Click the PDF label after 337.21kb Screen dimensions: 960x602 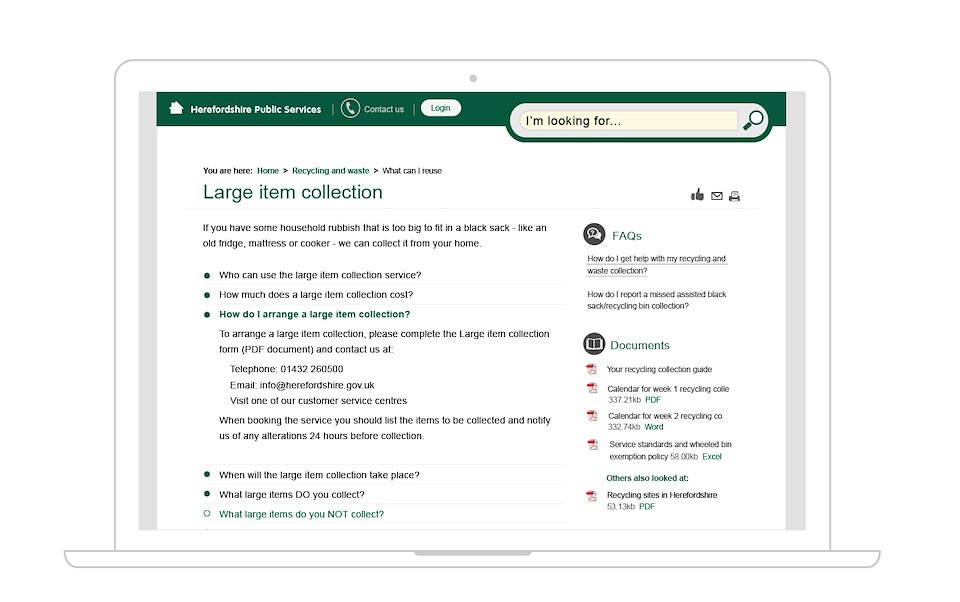click(653, 400)
